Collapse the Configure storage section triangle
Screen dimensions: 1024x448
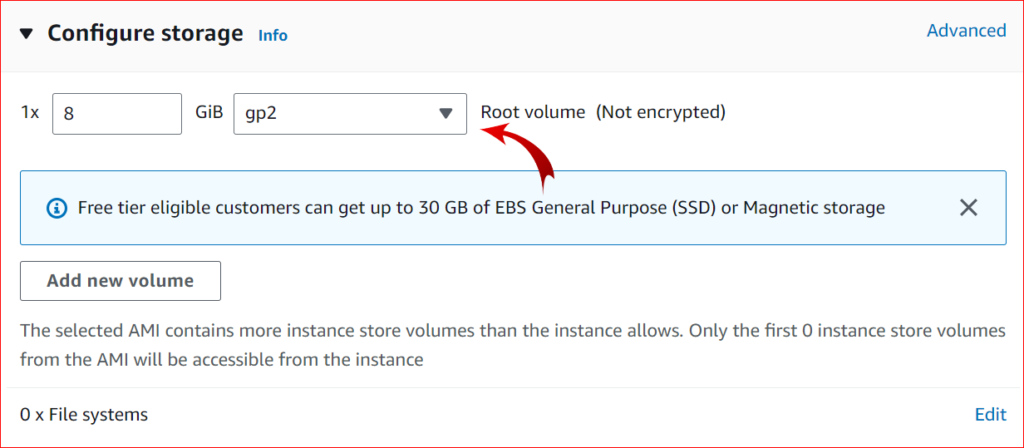tap(26, 34)
